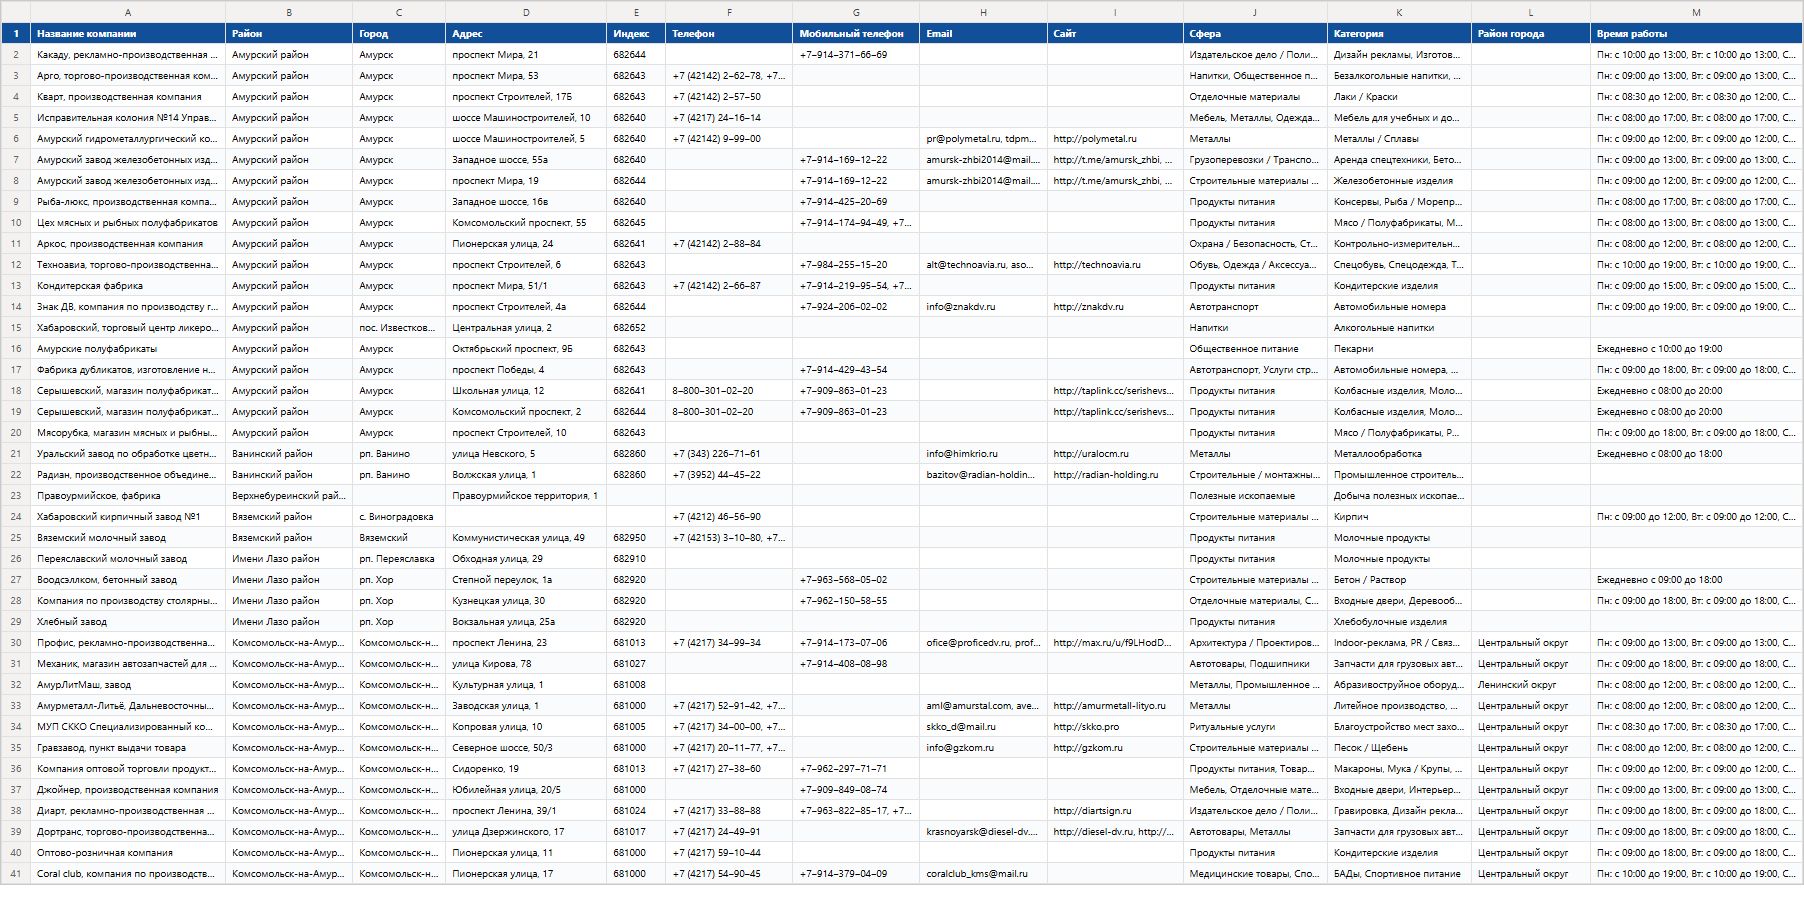Select mobile cell '+7–924–206–02–02'
This screenshot has height=902, width=1804.
point(856,307)
